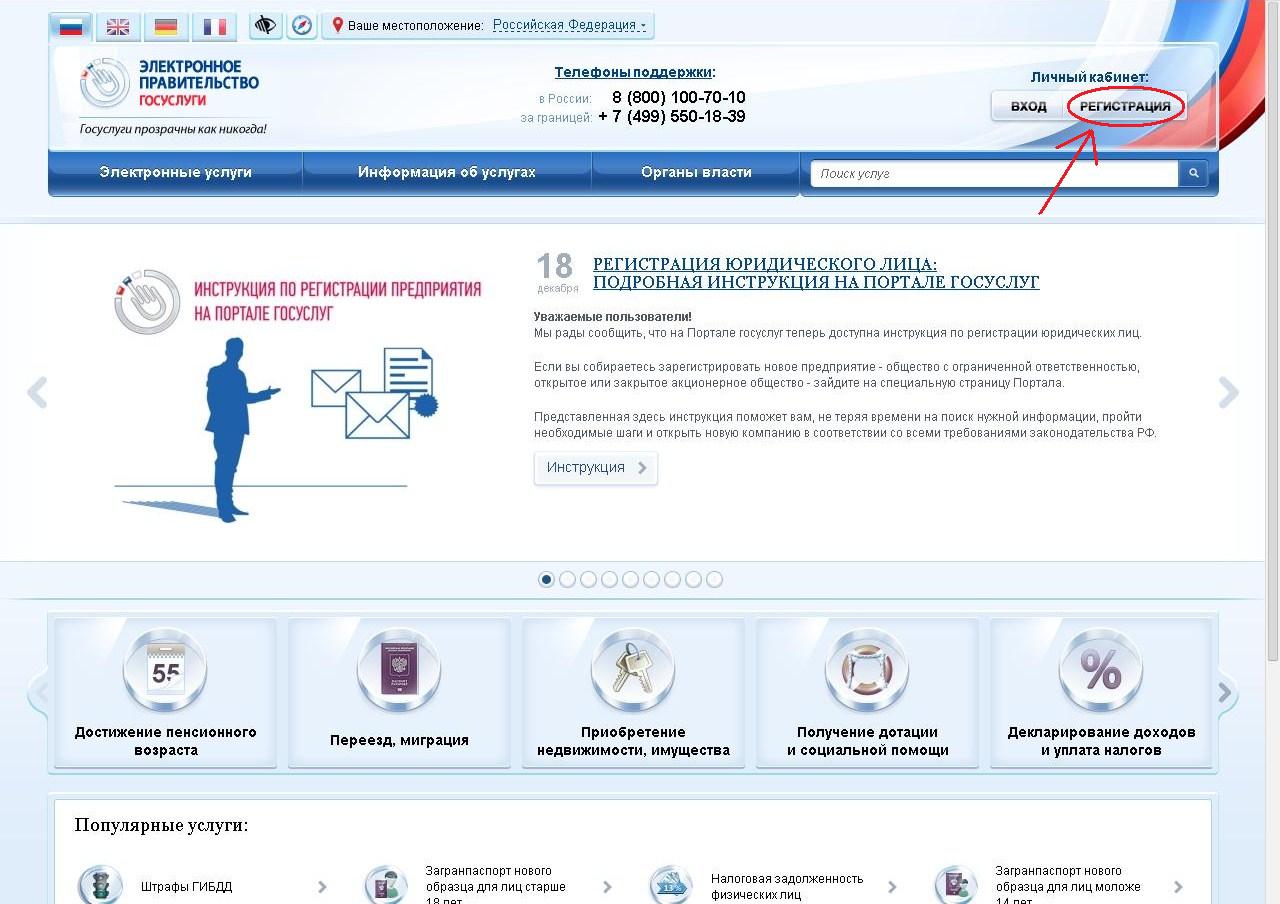The image size is (1280, 904).
Task: Expand chevron next to Загранпаспорт старше 18 лет
Action: 607,886
